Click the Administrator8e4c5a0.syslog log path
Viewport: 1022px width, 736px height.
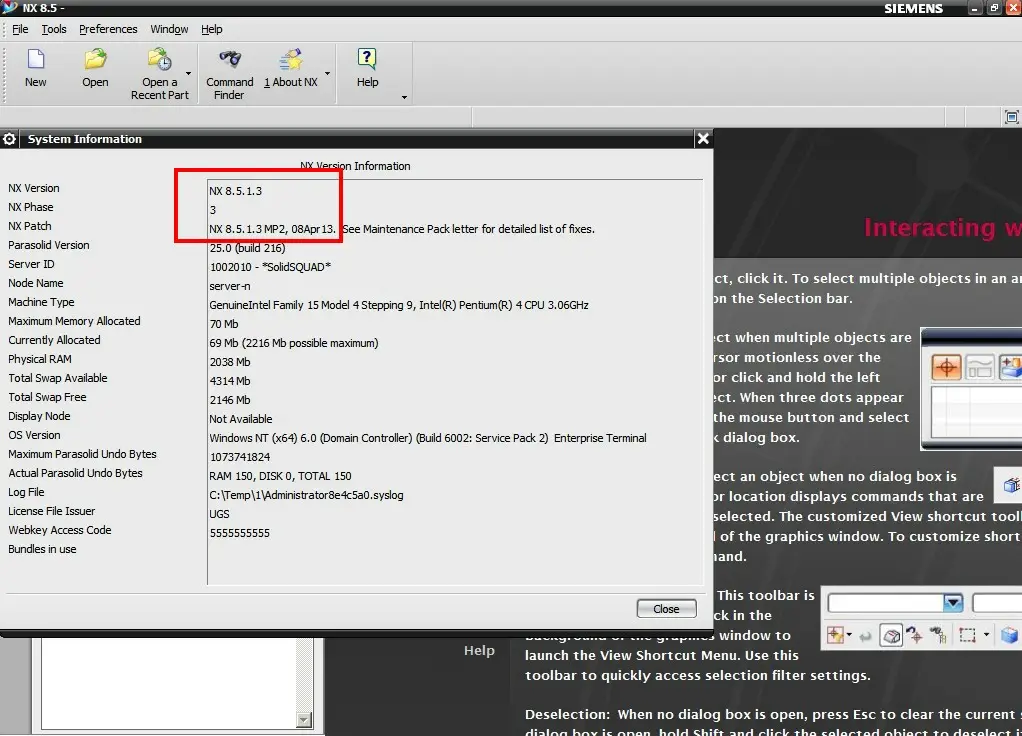(306, 495)
